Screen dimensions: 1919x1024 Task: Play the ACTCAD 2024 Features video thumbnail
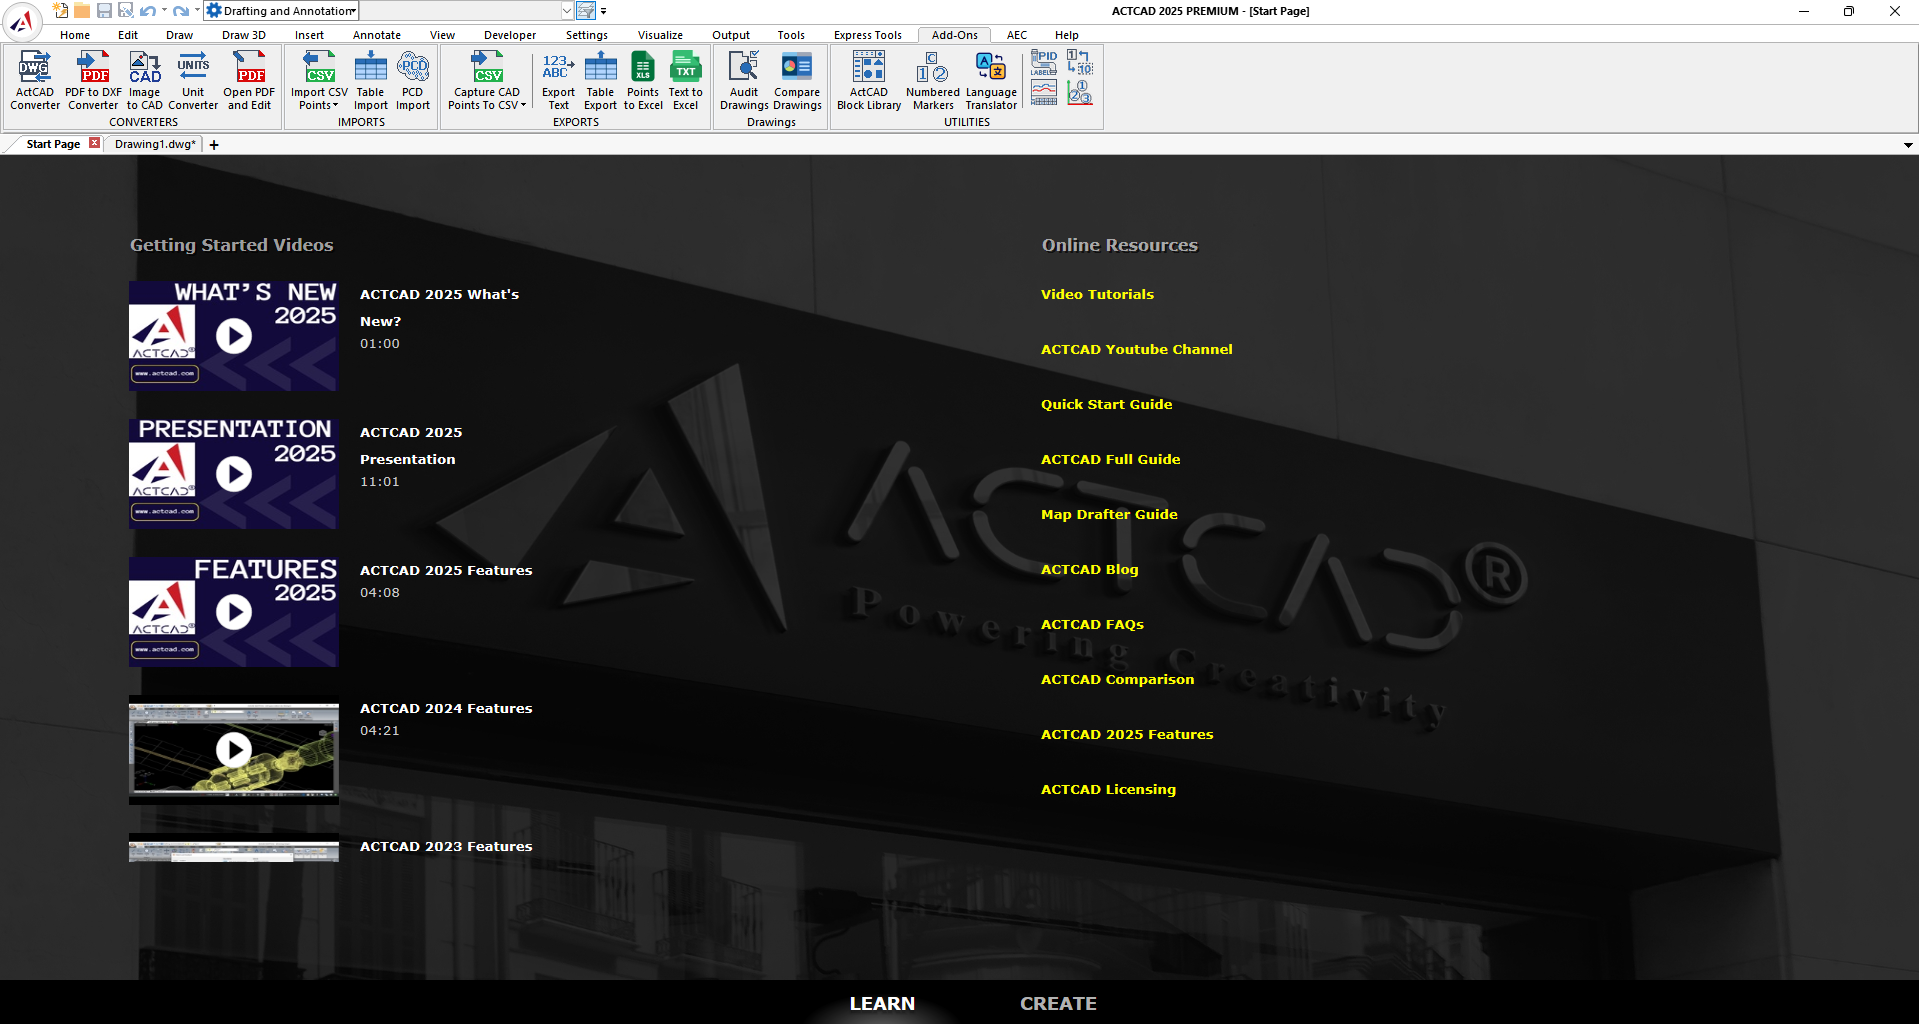tap(234, 750)
